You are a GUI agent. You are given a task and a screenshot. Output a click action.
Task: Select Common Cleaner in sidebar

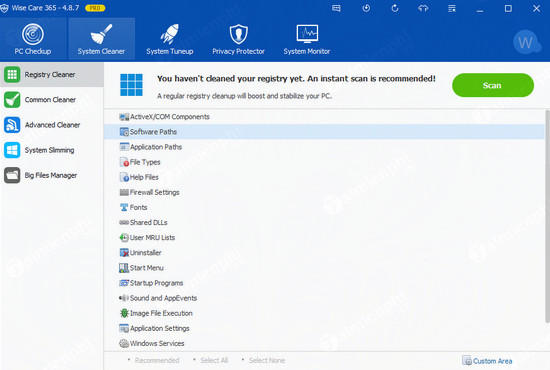point(52,100)
